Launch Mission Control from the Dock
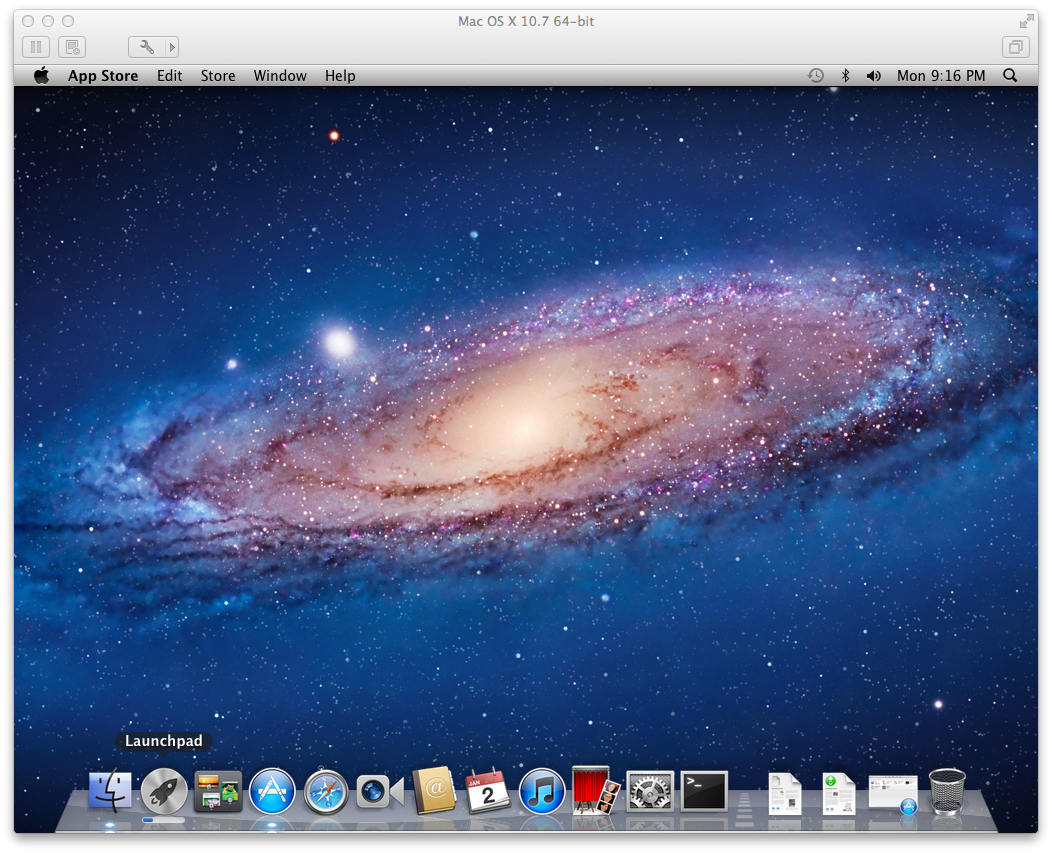Screen dimensions: 1052x853 218,791
